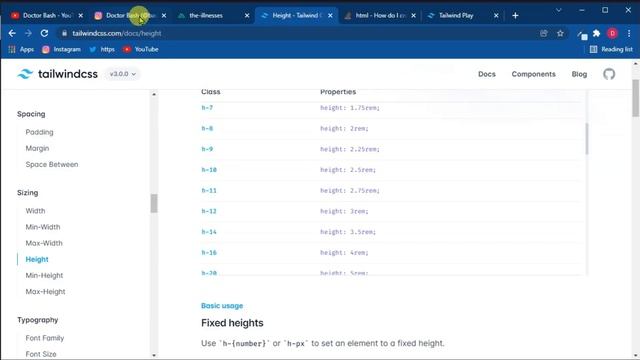This screenshot has height=360, width=640.
Task: Open a new tab with plus button
Action: click(515, 16)
